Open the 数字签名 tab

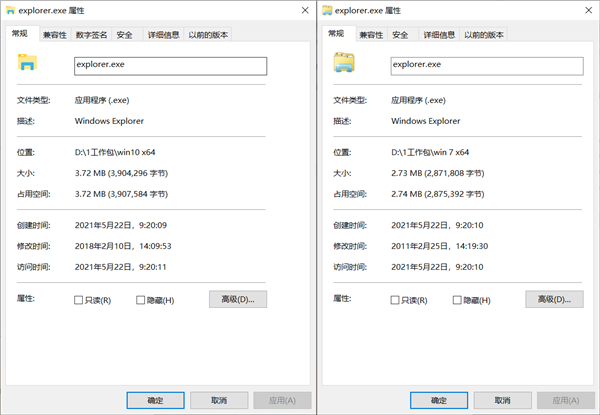point(91,35)
